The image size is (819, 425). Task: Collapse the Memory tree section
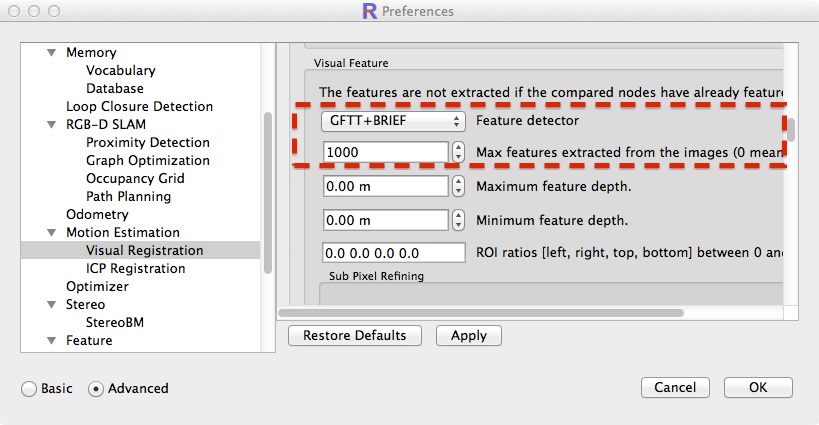tap(51, 53)
